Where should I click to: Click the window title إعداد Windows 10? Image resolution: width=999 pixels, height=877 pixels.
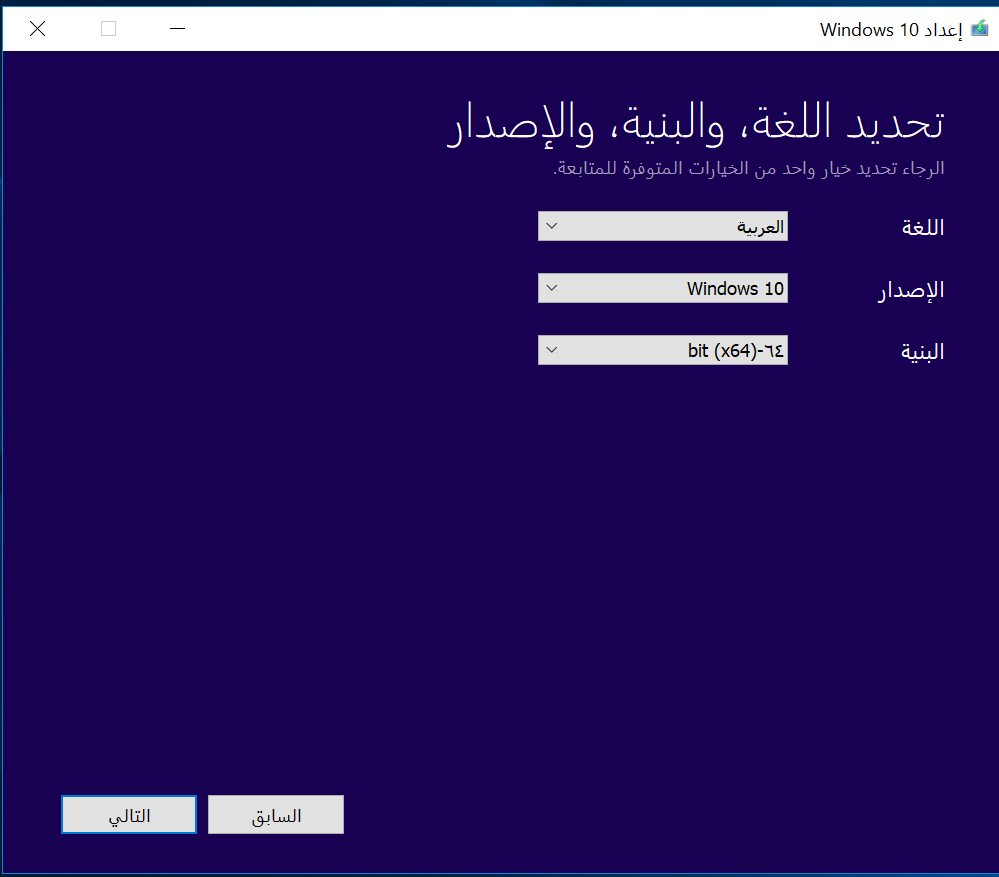point(891,29)
